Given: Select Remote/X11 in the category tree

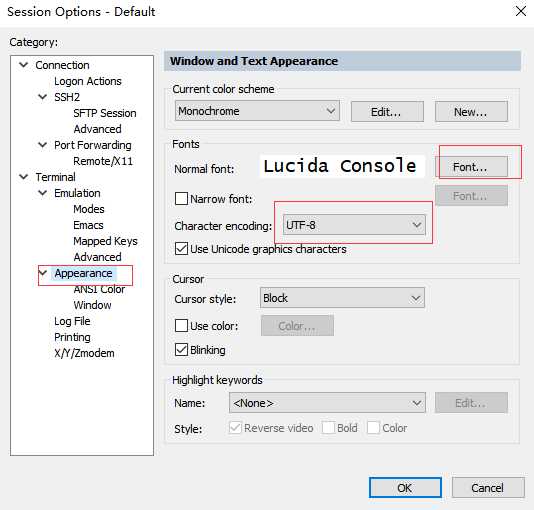Looking at the screenshot, I should (x=103, y=161).
